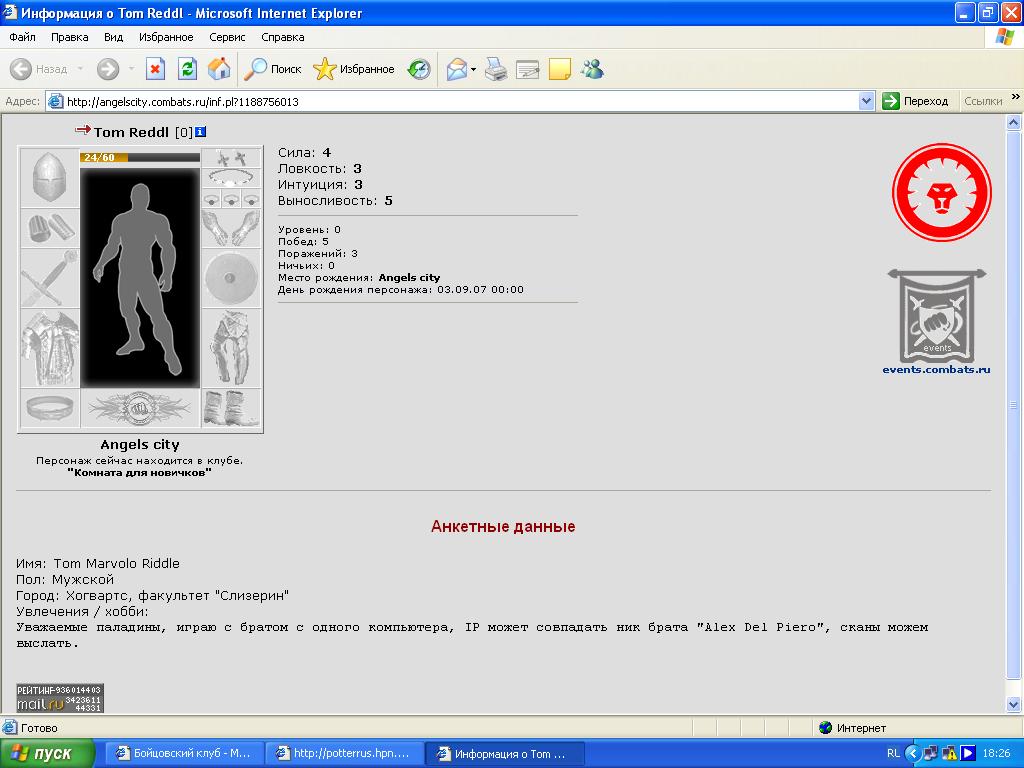Click the Refresh page icon

[187, 69]
